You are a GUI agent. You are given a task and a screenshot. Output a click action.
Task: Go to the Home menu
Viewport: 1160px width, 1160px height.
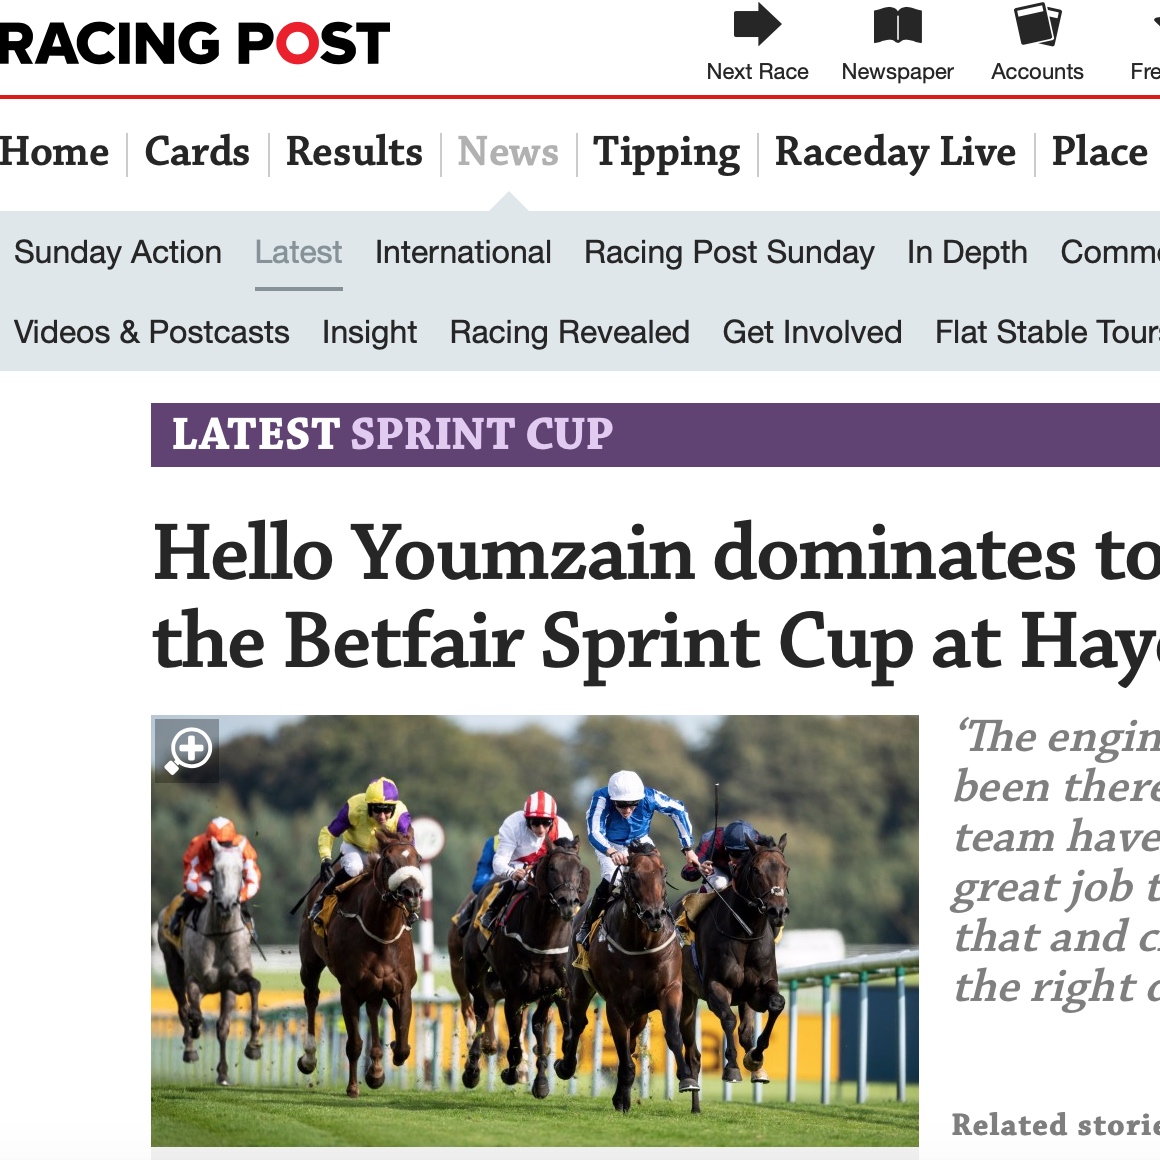55,152
